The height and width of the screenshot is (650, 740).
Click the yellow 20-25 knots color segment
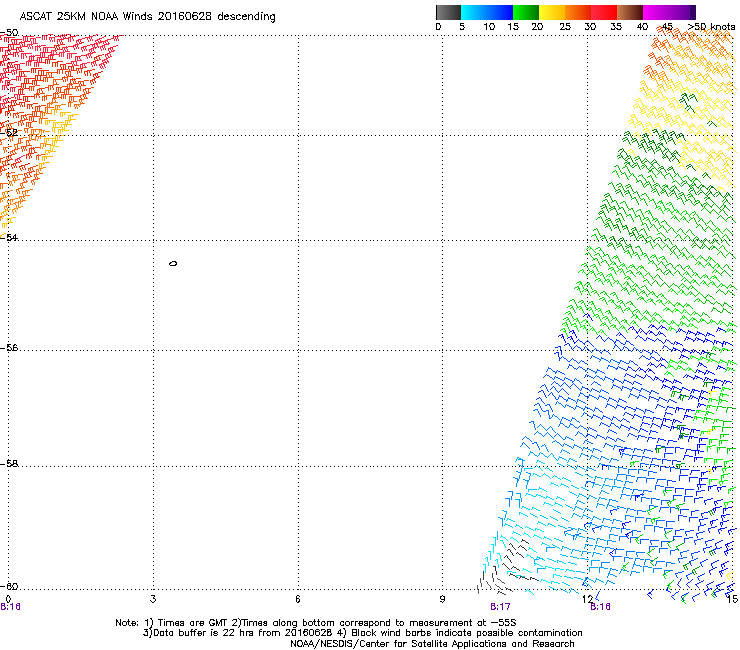(552, 12)
